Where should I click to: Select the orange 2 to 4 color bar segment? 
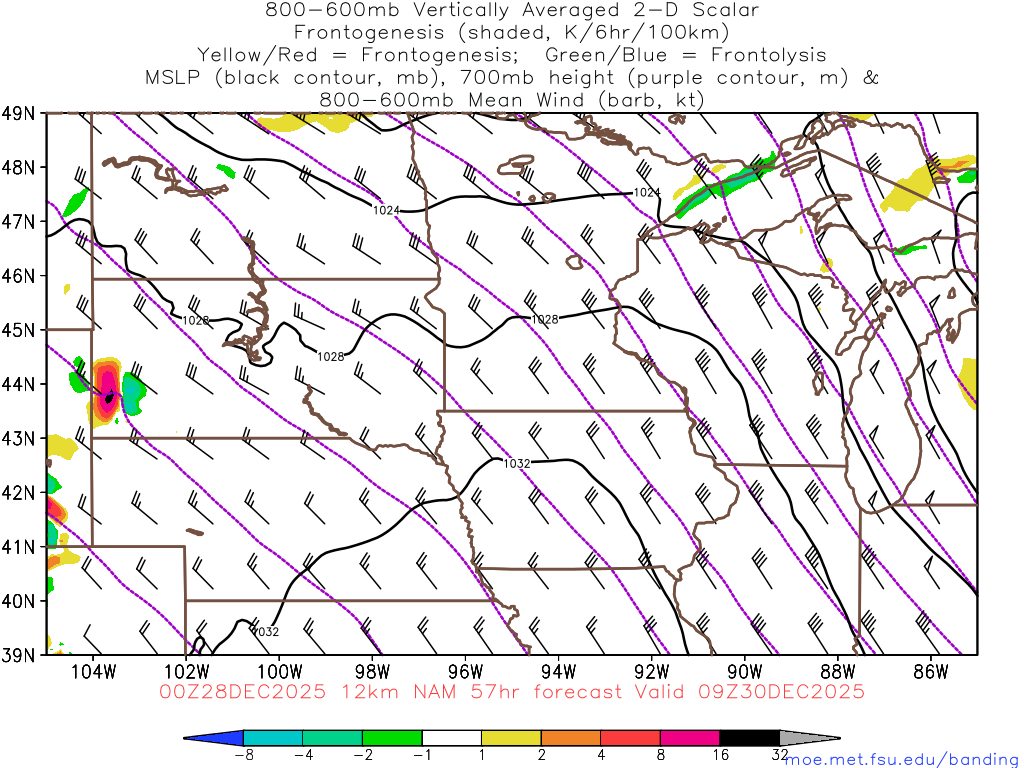coord(570,738)
